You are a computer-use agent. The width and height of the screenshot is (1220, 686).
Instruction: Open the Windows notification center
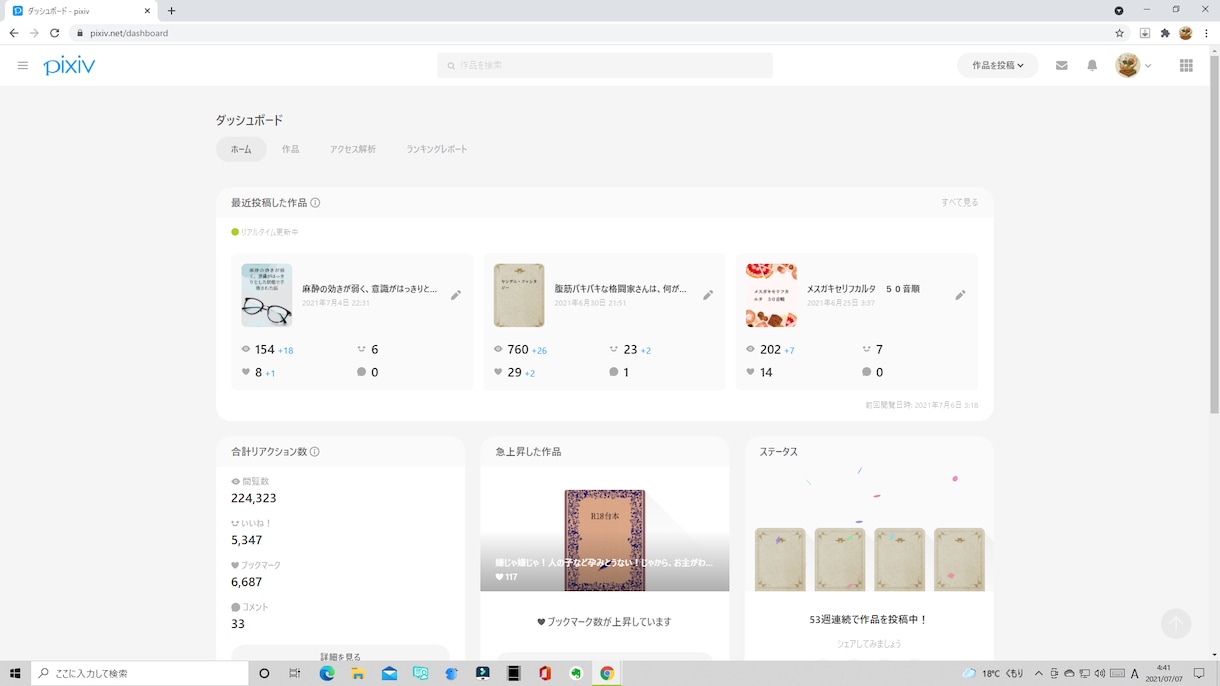(x=1199, y=674)
